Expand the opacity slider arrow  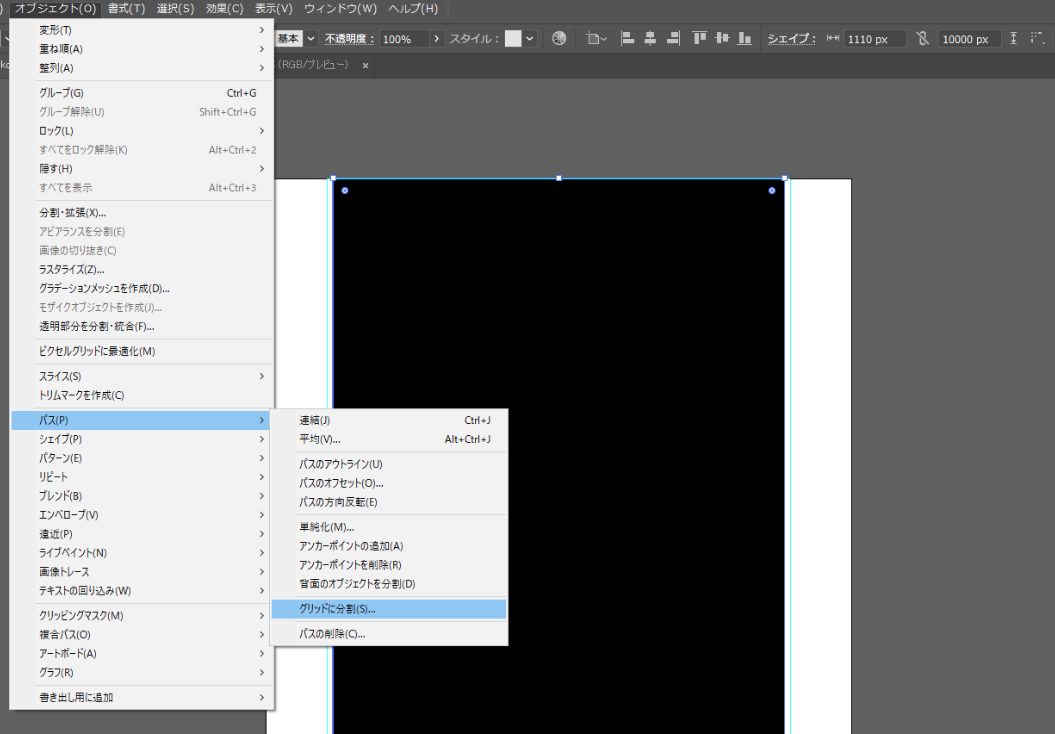(x=437, y=38)
